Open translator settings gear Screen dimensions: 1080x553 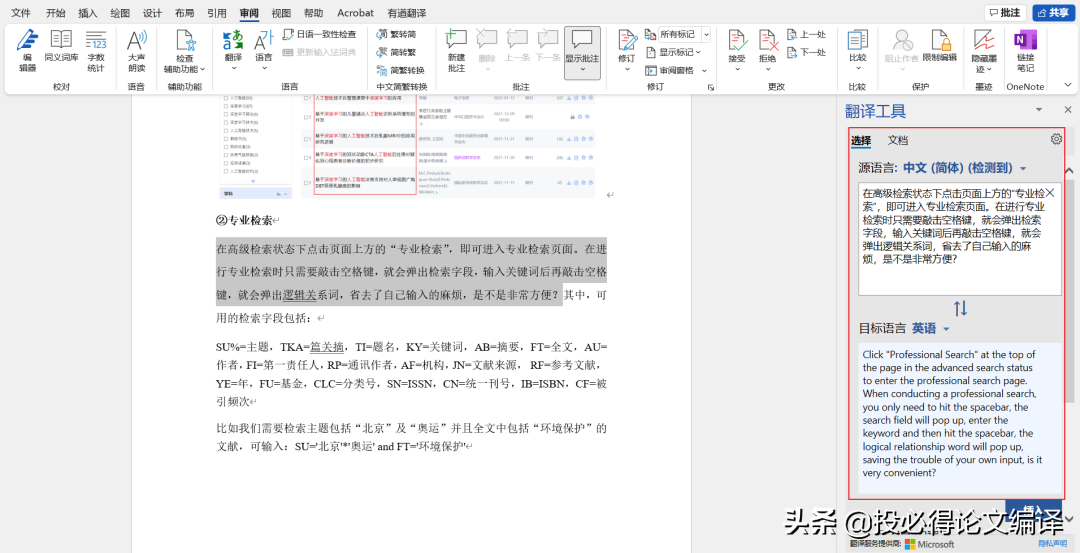click(x=1057, y=139)
